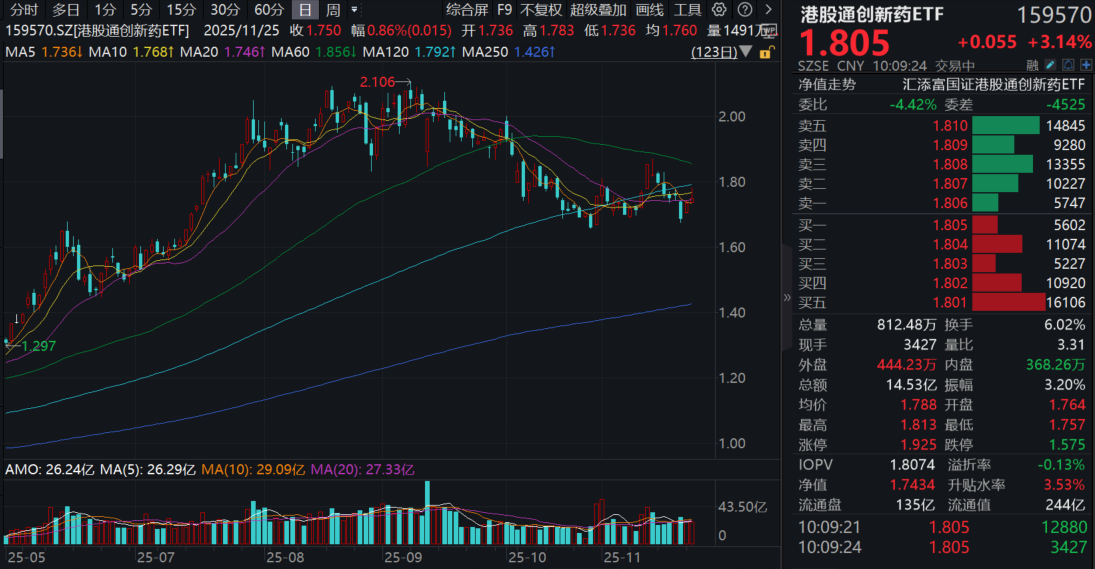
Task: Enable 画线 drawing mode
Action: [x=649, y=10]
